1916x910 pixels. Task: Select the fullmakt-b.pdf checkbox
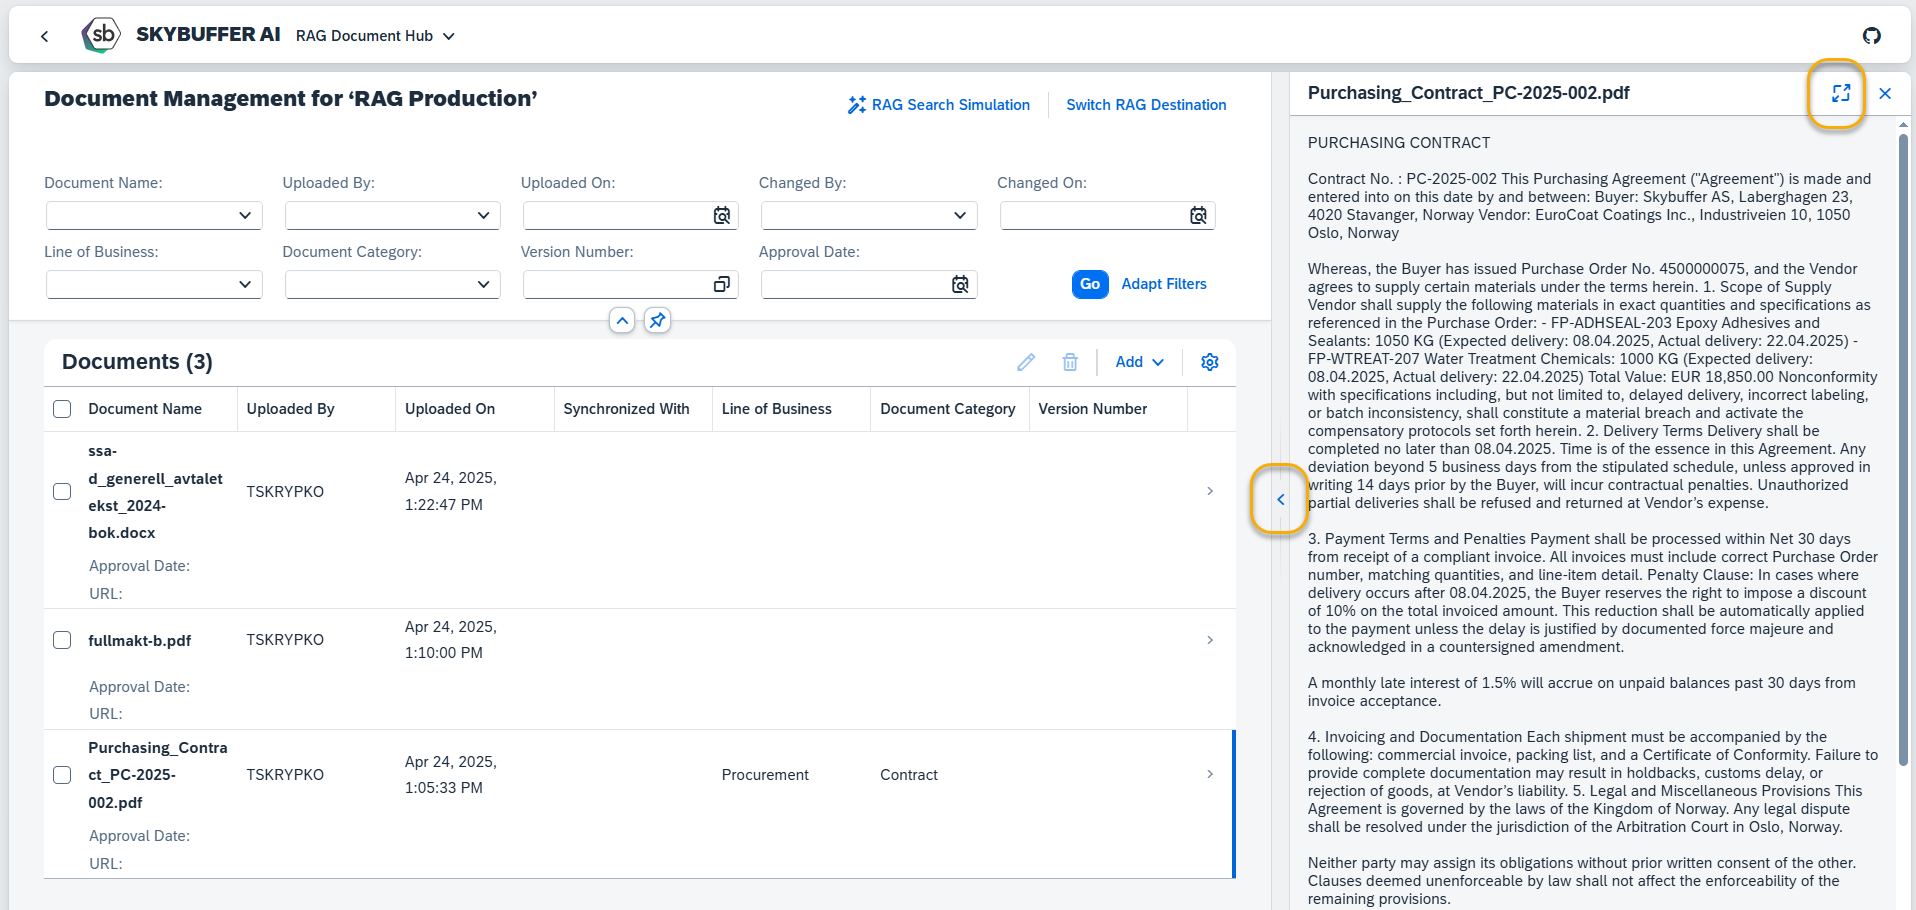[x=62, y=640]
